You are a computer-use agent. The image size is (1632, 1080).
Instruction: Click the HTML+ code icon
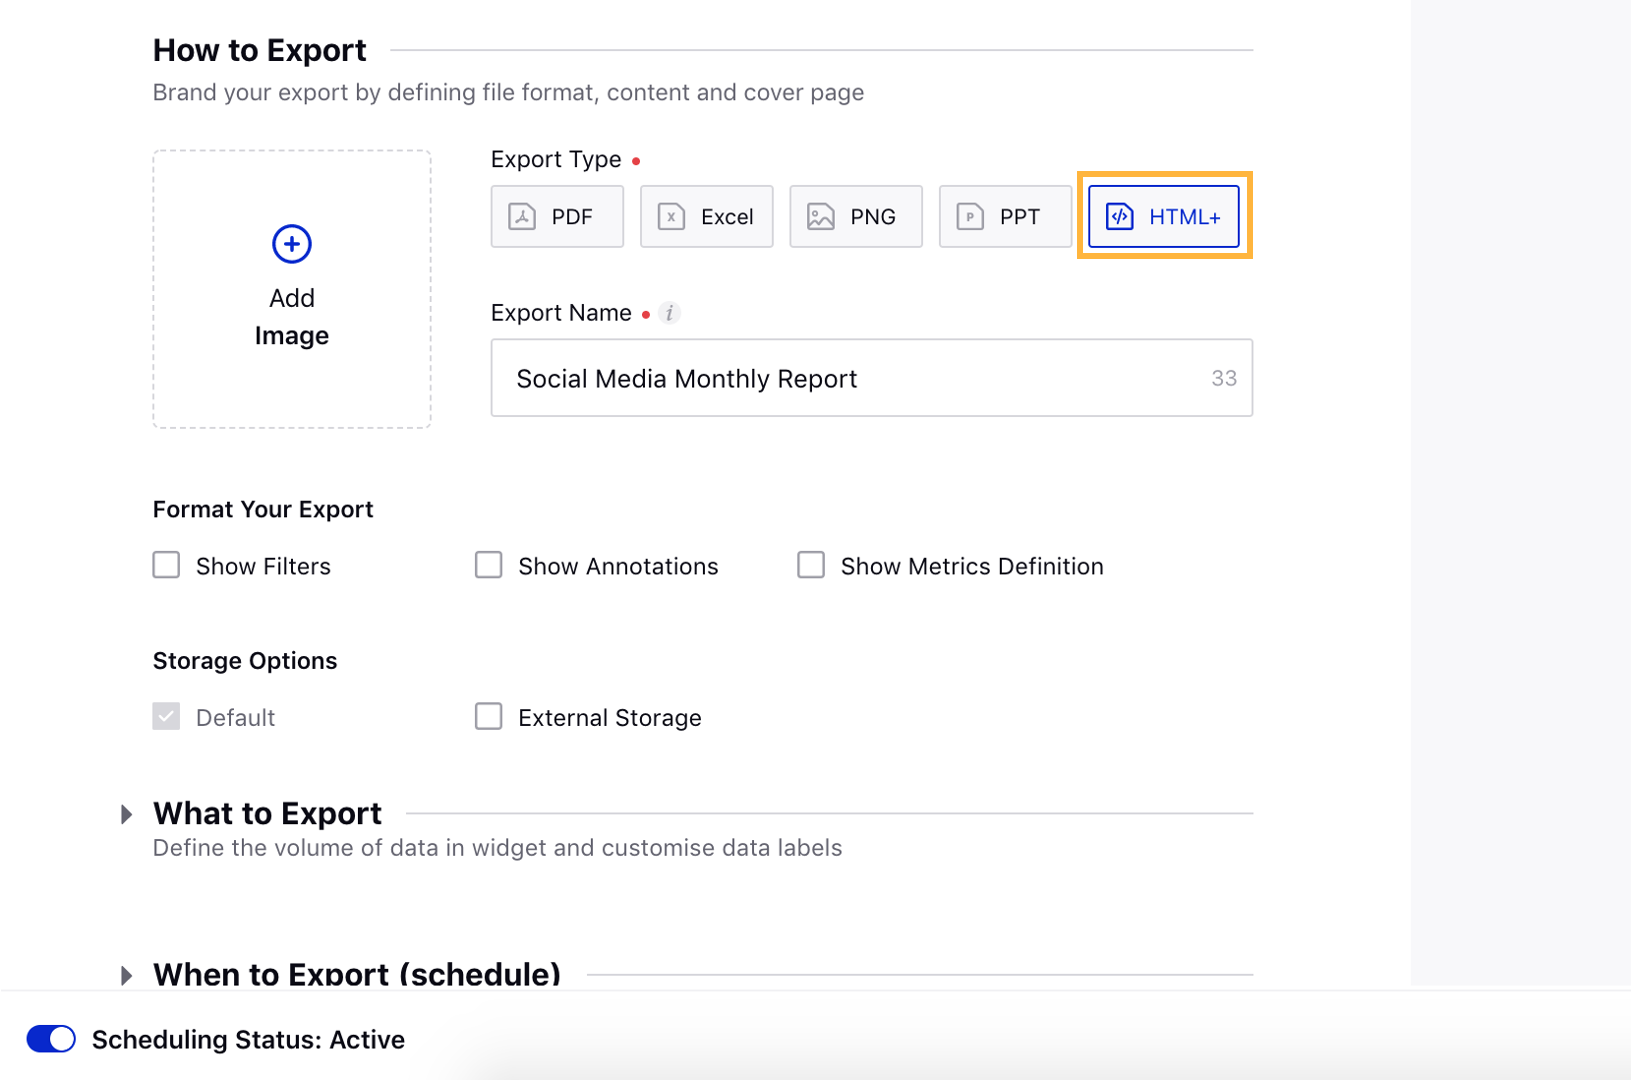coord(1120,217)
